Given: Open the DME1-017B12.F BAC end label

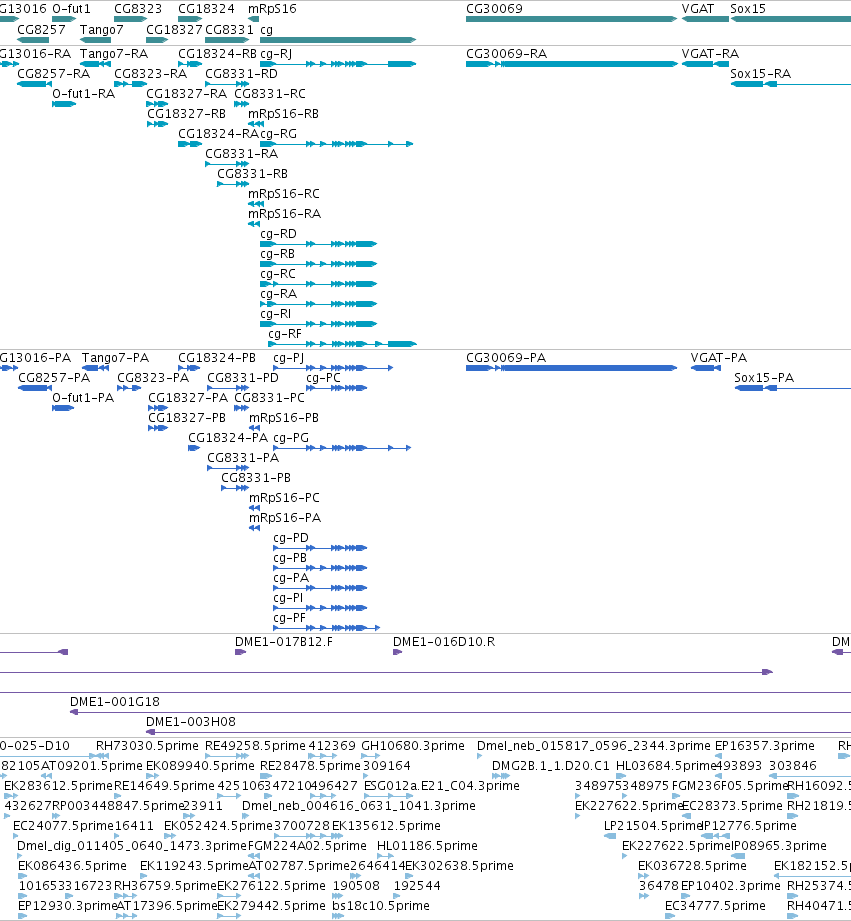Looking at the screenshot, I should (x=284, y=642).
